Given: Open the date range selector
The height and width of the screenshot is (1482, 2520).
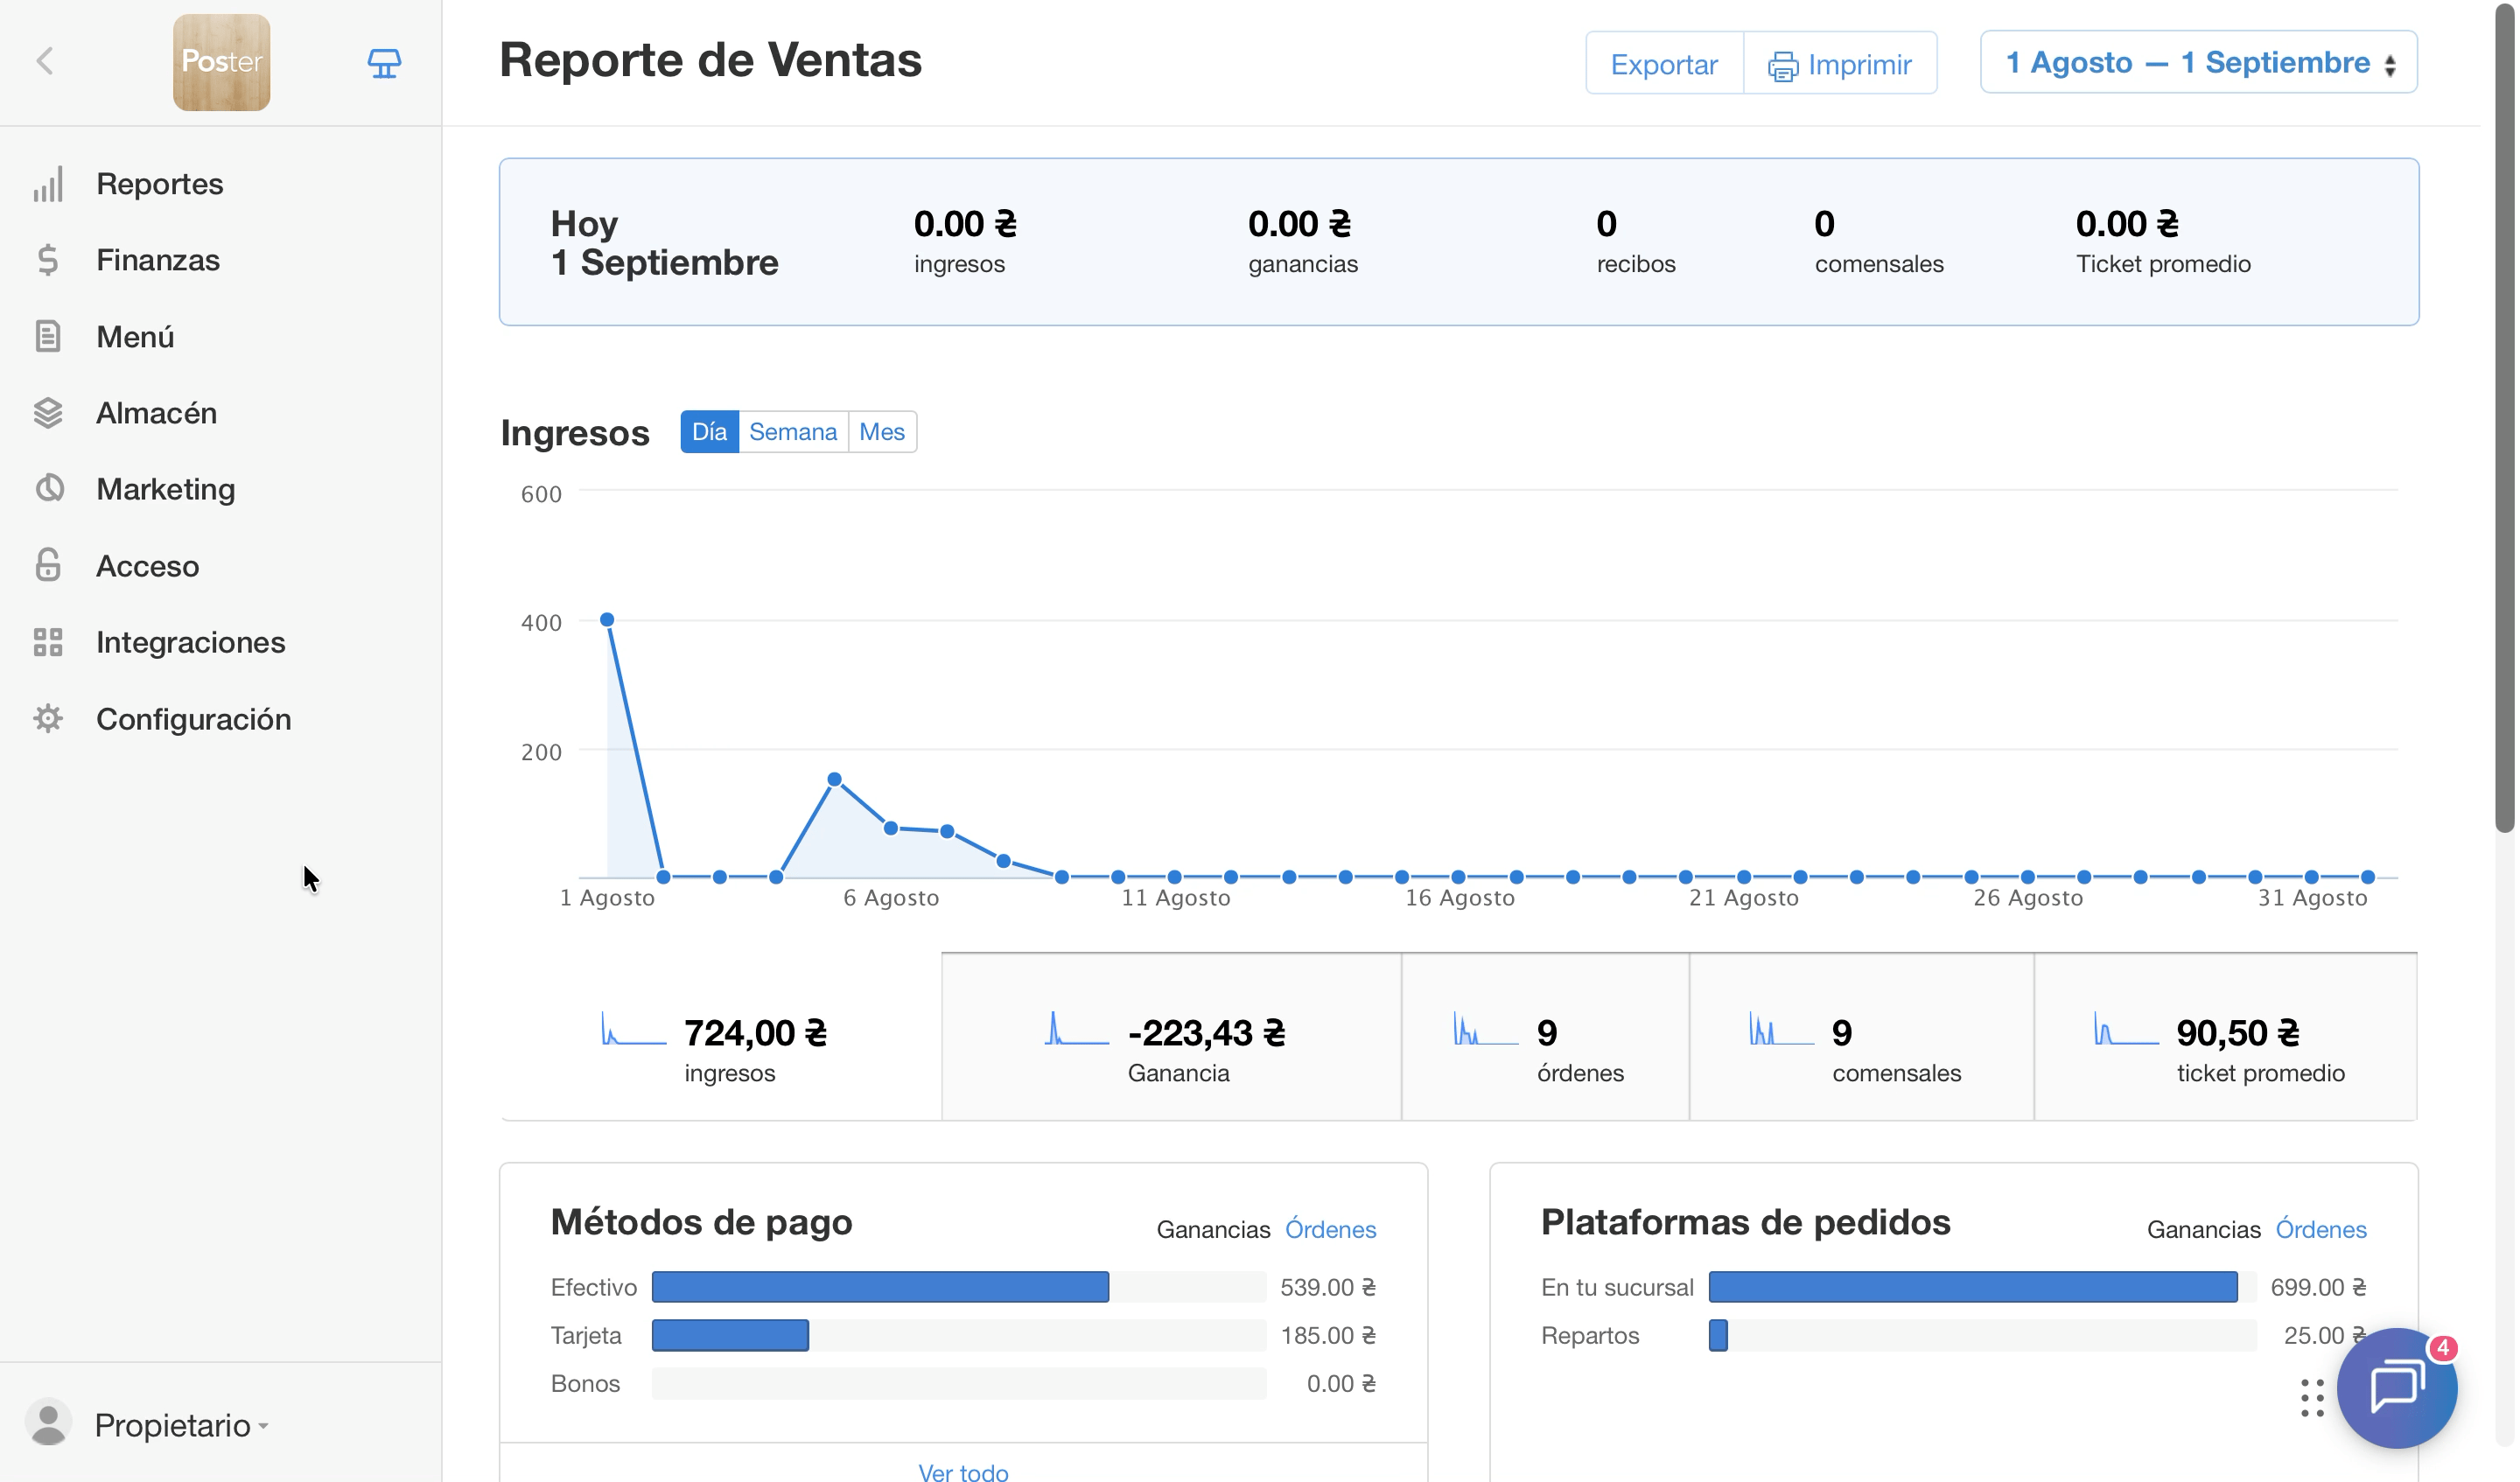Looking at the screenshot, I should click(x=2198, y=62).
